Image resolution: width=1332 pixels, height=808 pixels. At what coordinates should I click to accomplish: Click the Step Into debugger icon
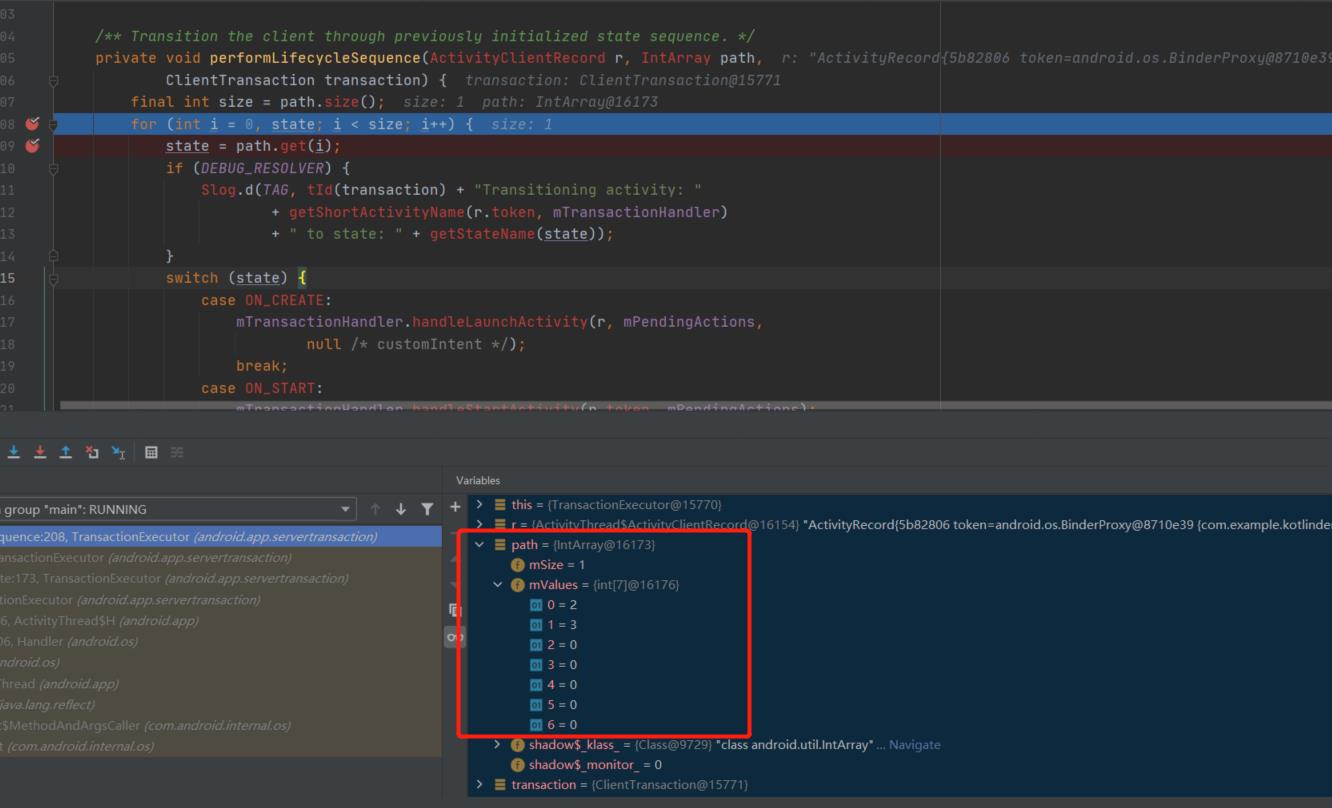click(14, 452)
